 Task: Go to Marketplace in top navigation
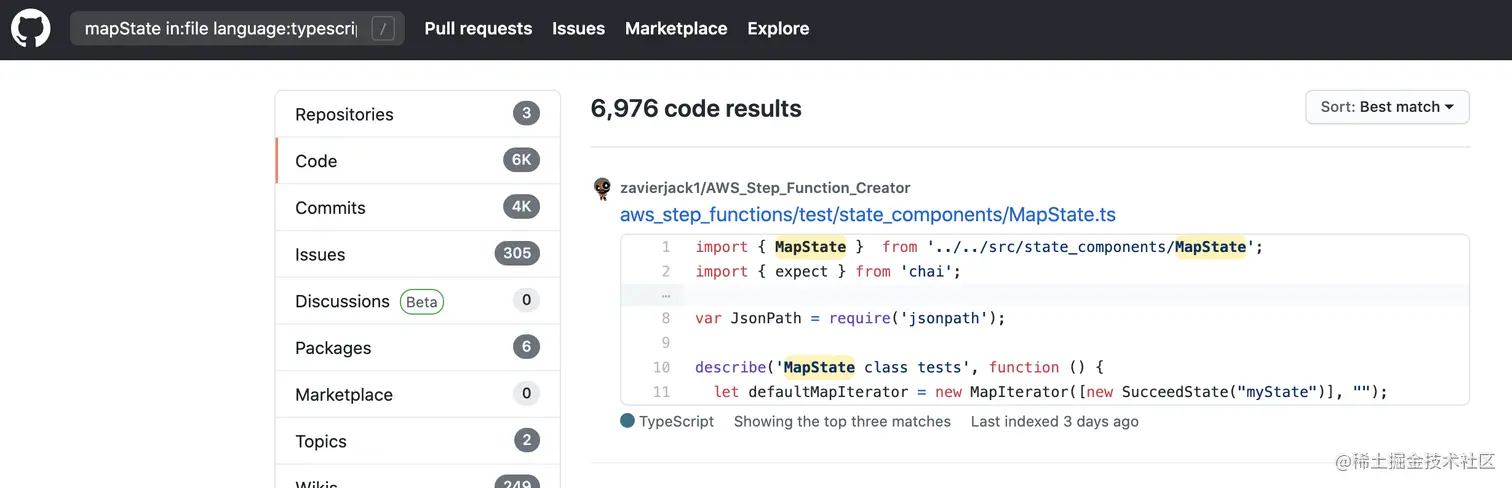point(676,29)
